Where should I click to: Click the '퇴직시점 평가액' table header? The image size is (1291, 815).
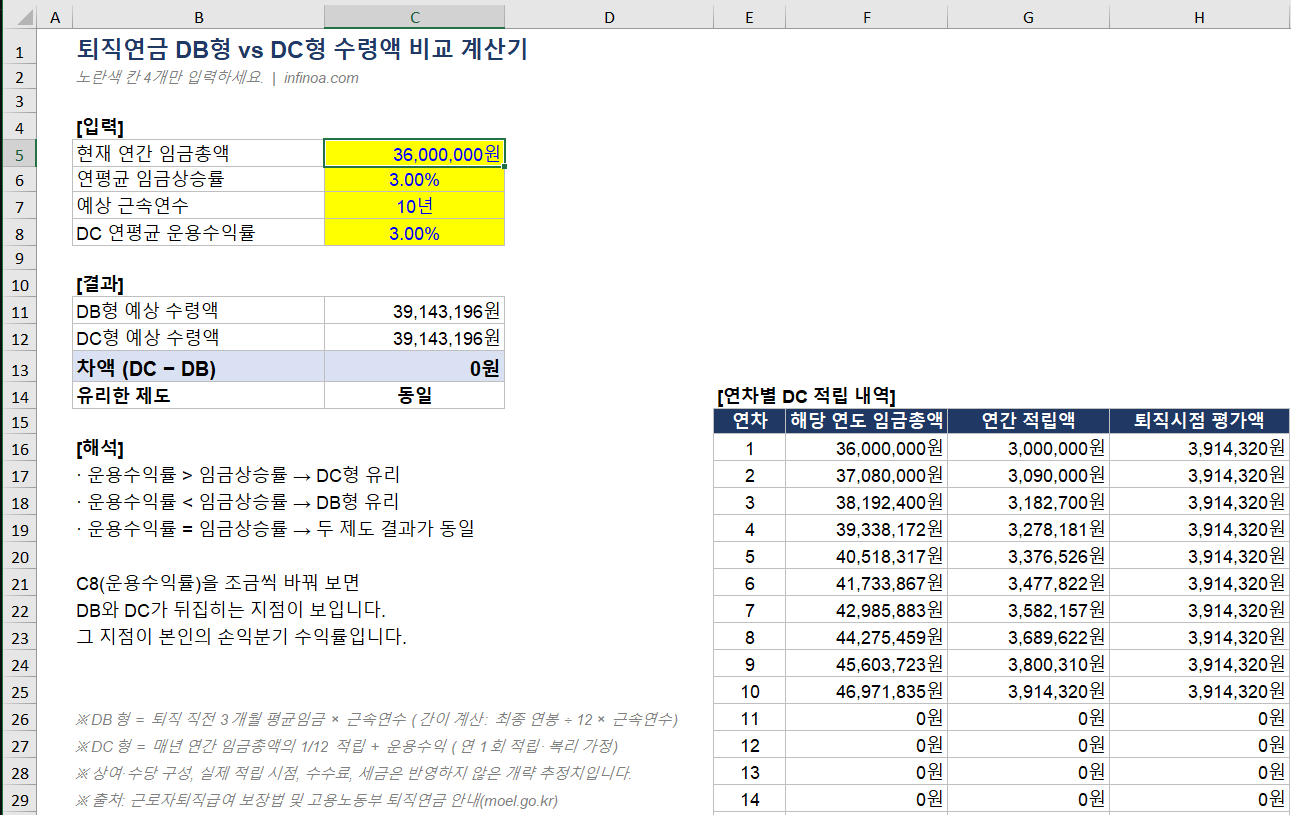(1199, 421)
